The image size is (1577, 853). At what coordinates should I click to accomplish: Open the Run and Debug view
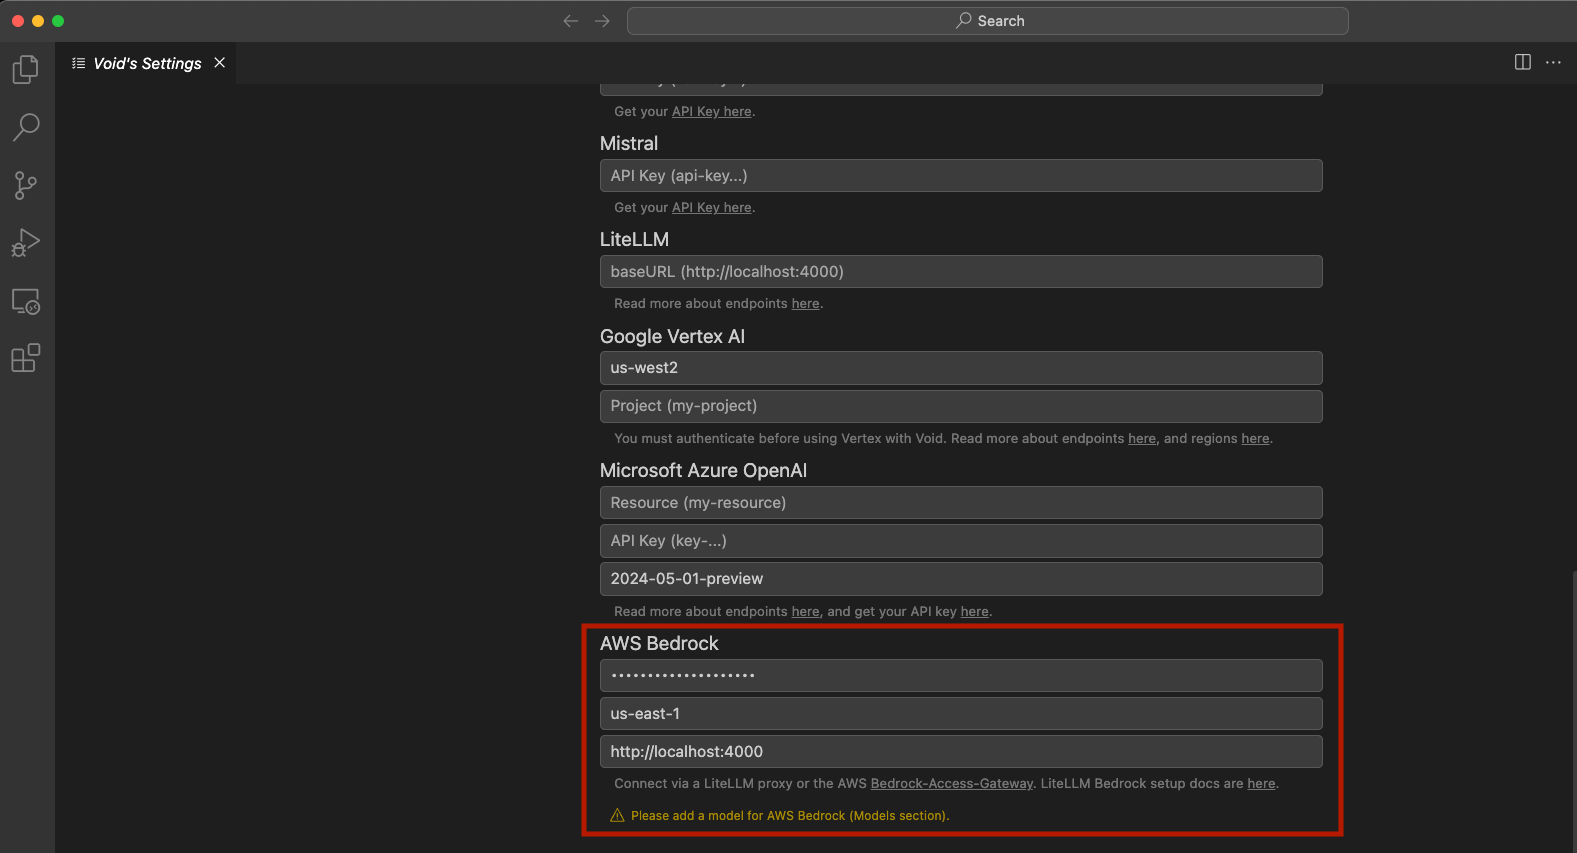[26, 243]
